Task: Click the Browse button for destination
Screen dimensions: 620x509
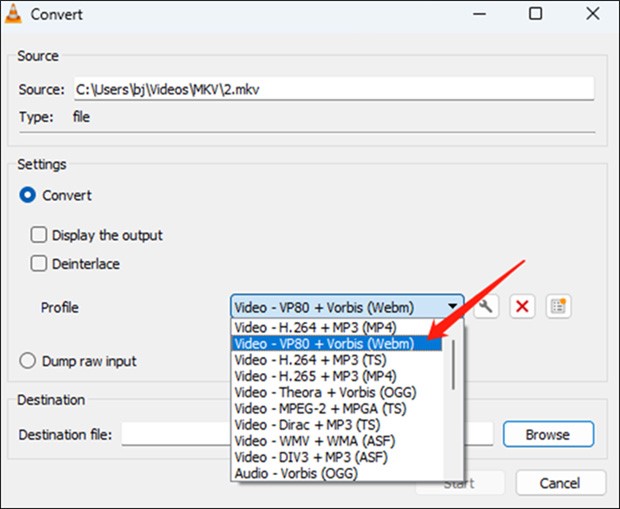Action: coord(548,434)
